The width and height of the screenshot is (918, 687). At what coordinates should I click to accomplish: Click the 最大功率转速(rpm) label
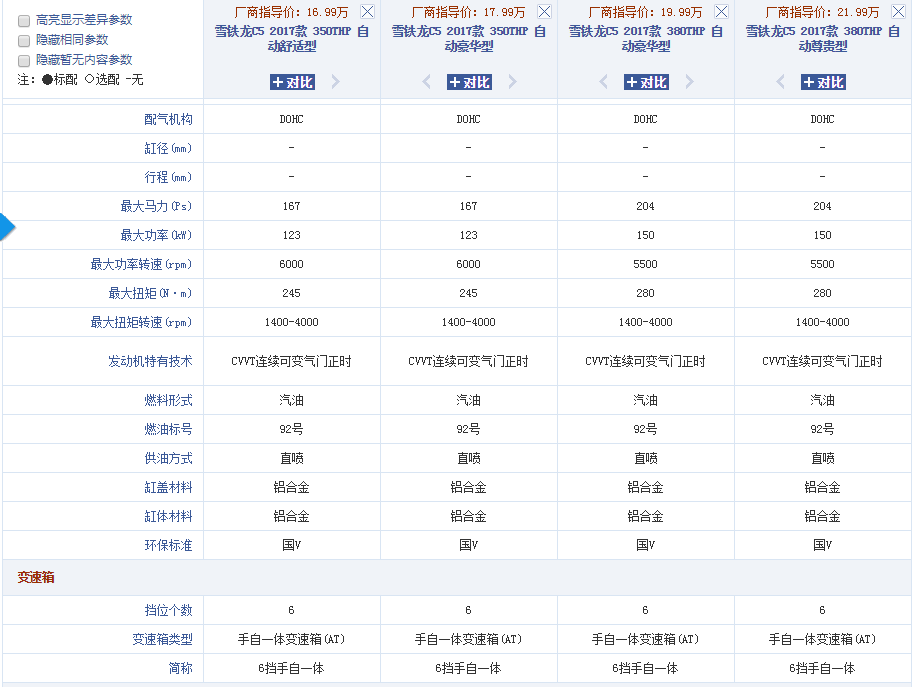141,264
